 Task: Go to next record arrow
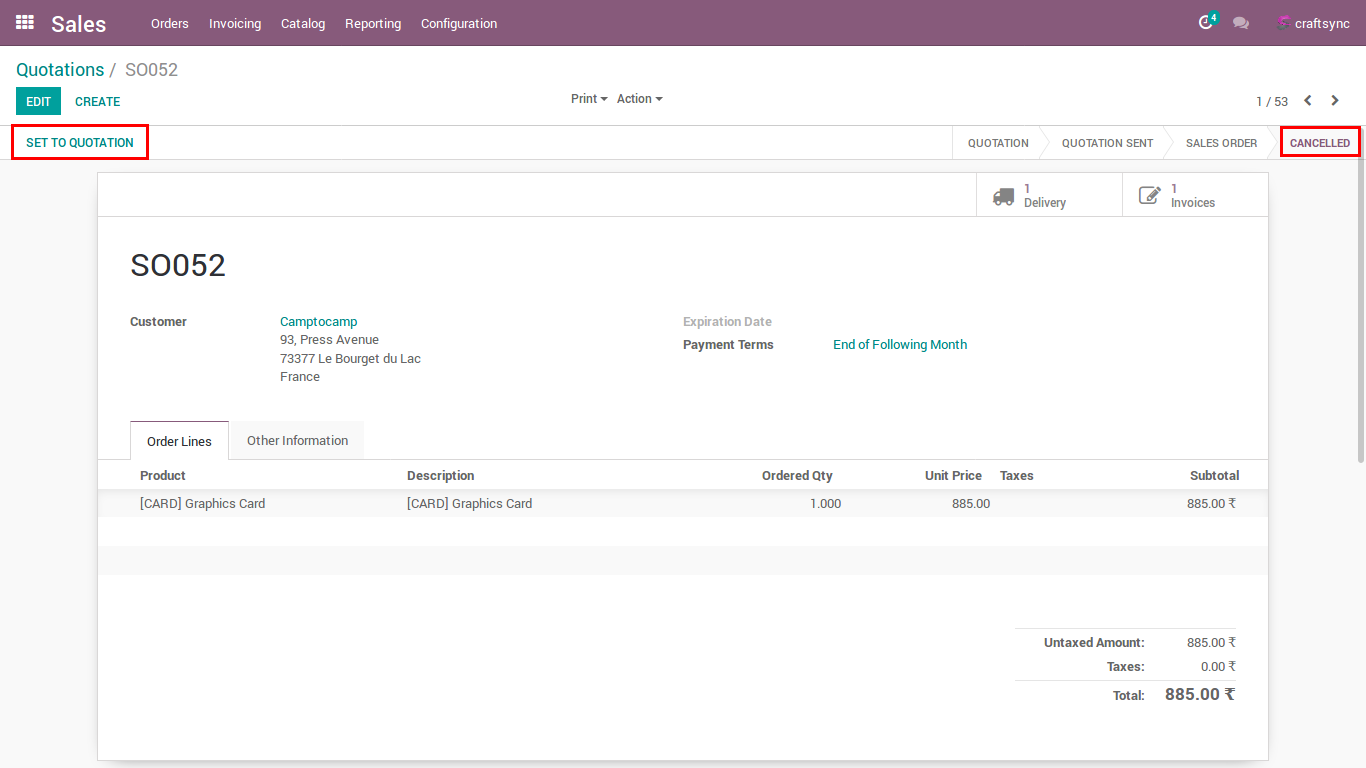tap(1335, 101)
